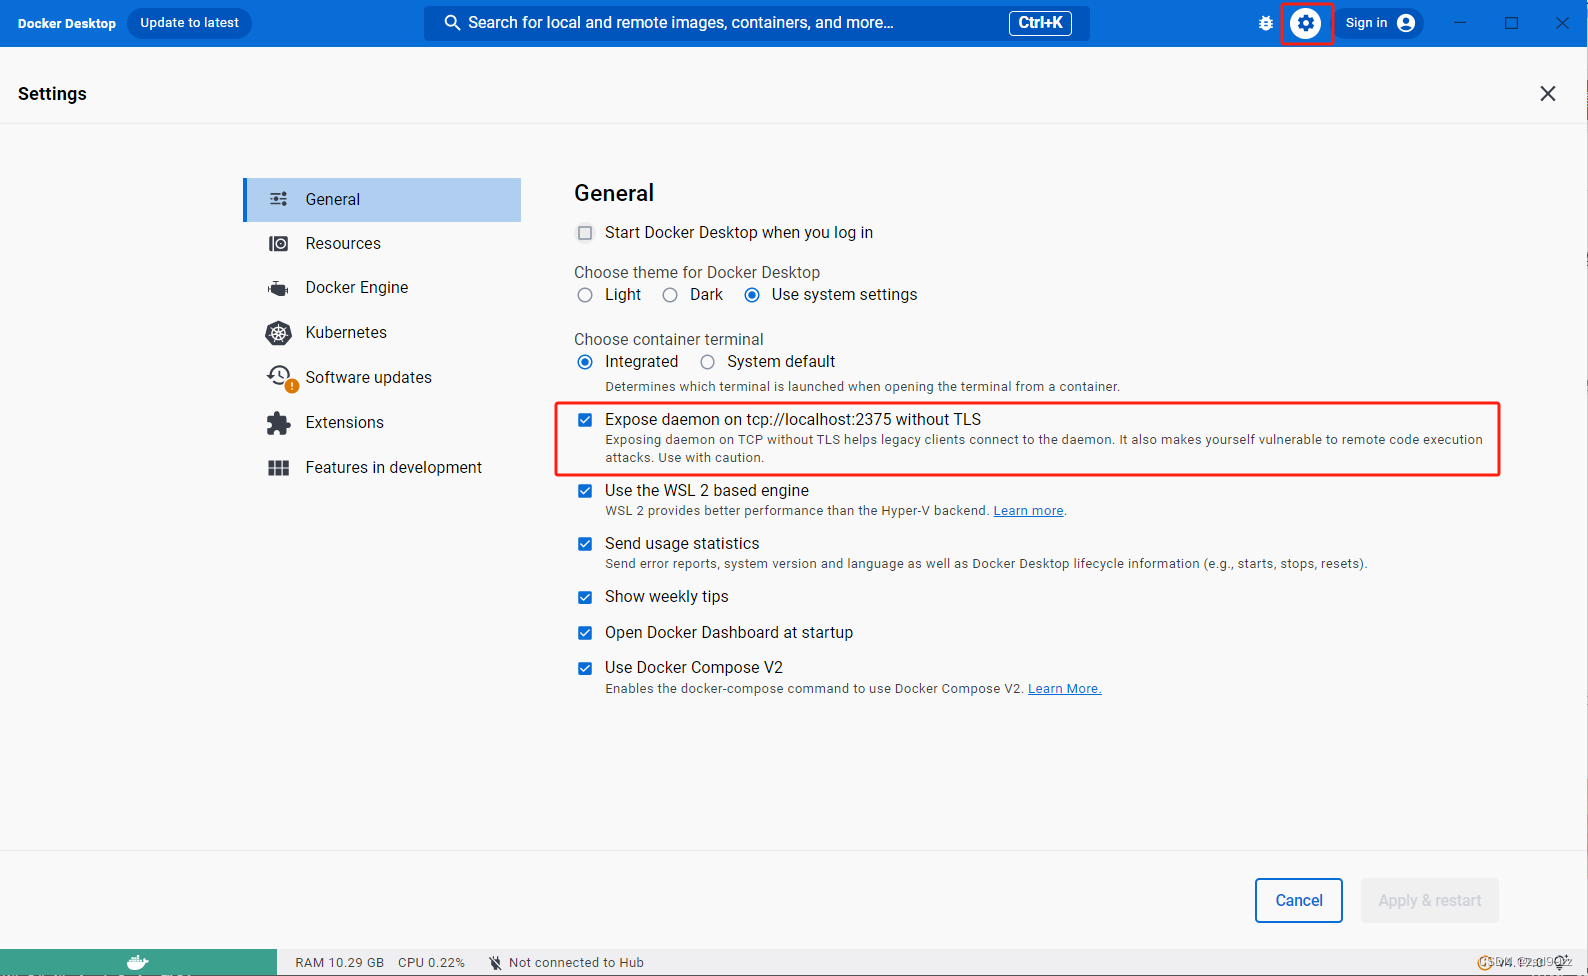Click the Resources disk icon in the sidebar
The height and width of the screenshot is (976, 1588).
click(279, 244)
